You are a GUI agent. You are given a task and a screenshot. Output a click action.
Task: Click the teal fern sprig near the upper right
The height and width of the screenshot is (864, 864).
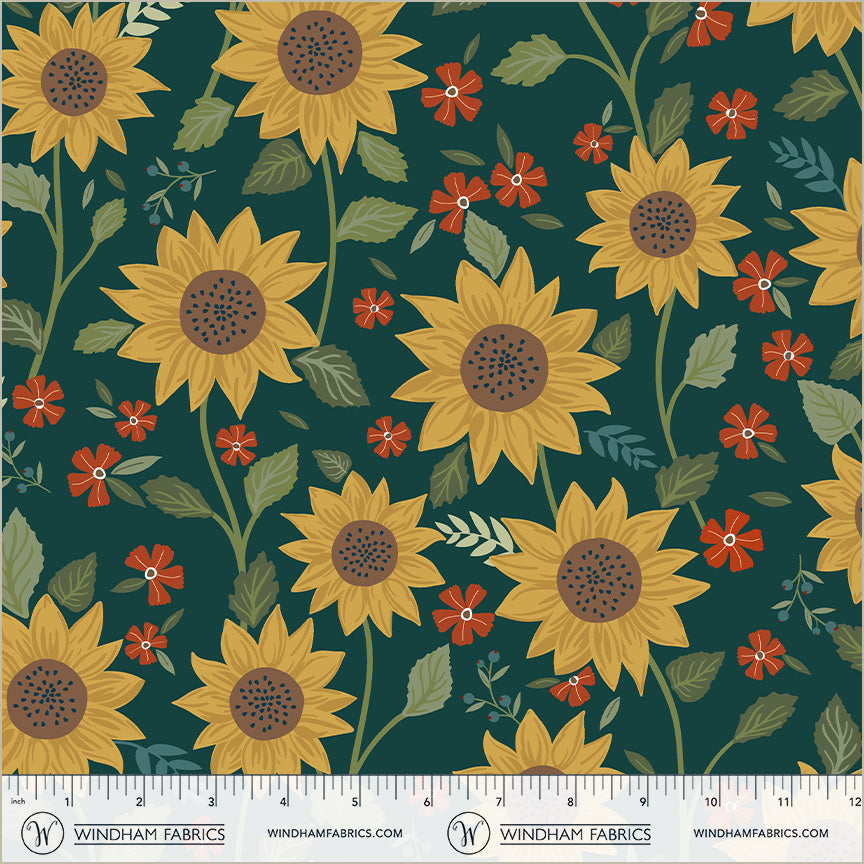[x=806, y=164]
